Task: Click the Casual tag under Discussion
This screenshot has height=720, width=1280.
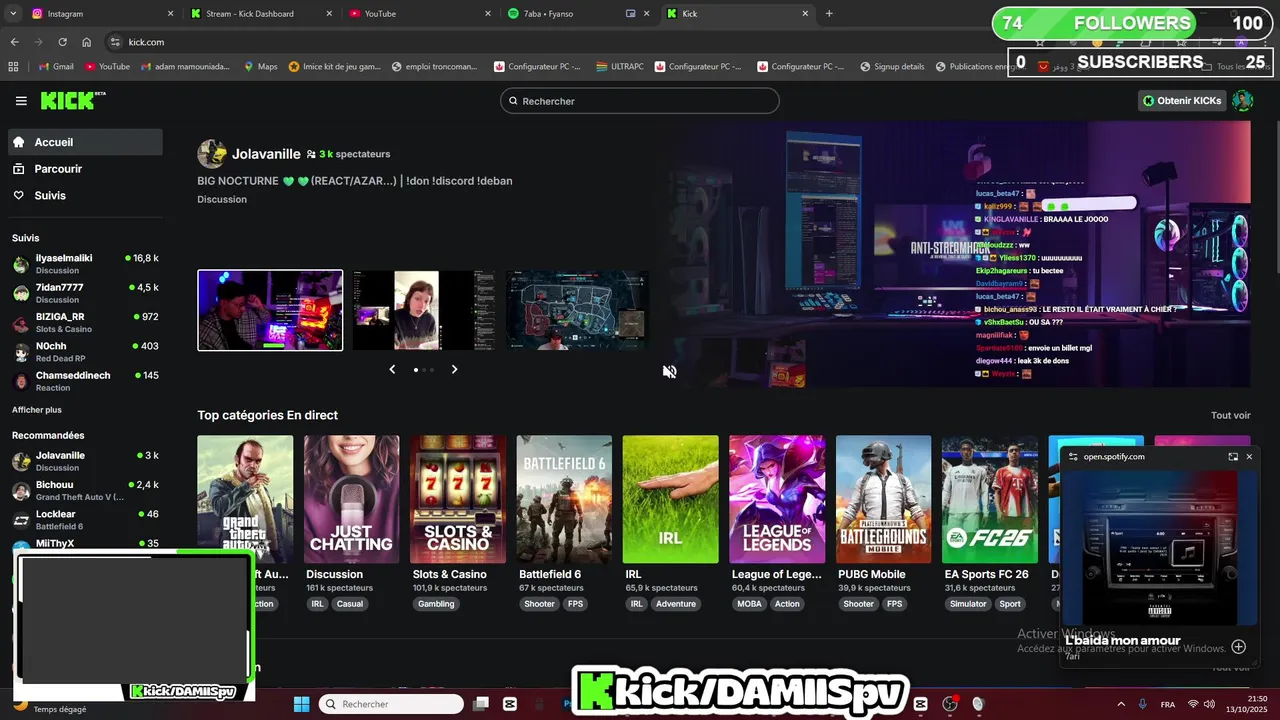Action: click(x=350, y=604)
